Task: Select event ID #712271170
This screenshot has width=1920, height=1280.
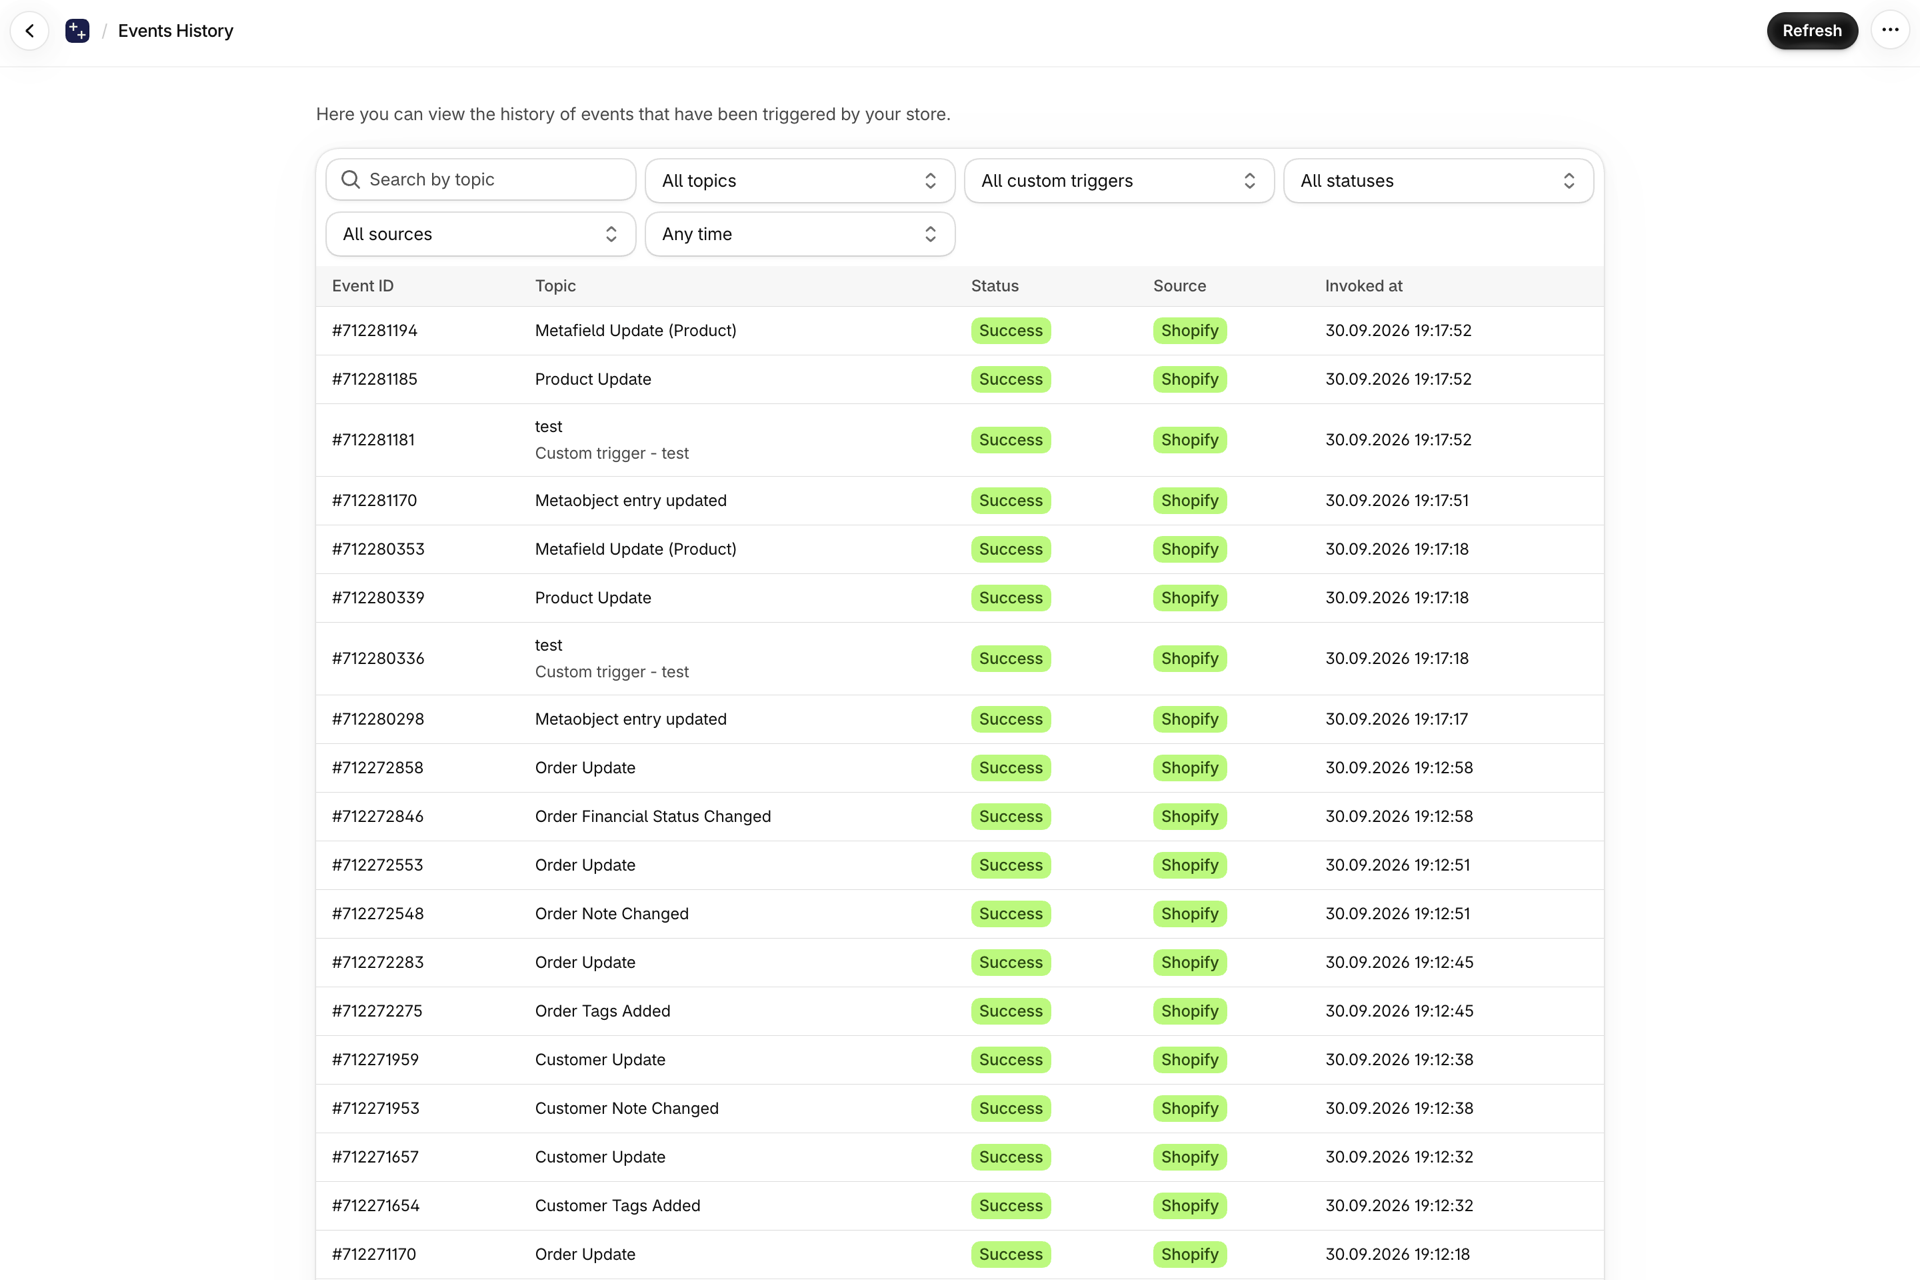Action: click(x=374, y=1254)
